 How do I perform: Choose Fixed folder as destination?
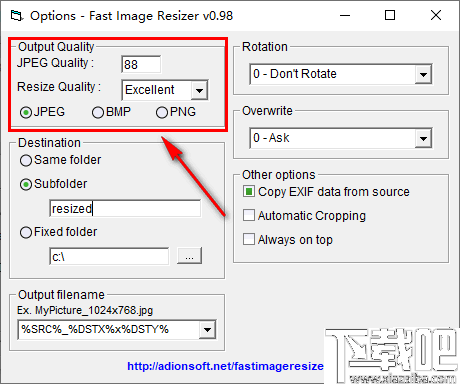pyautogui.click(x=26, y=233)
